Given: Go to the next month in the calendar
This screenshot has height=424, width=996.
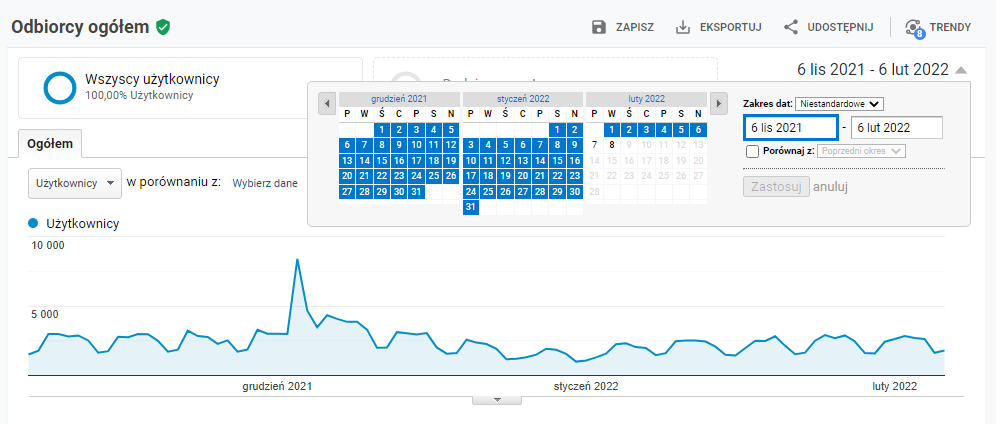Looking at the screenshot, I should (718, 103).
